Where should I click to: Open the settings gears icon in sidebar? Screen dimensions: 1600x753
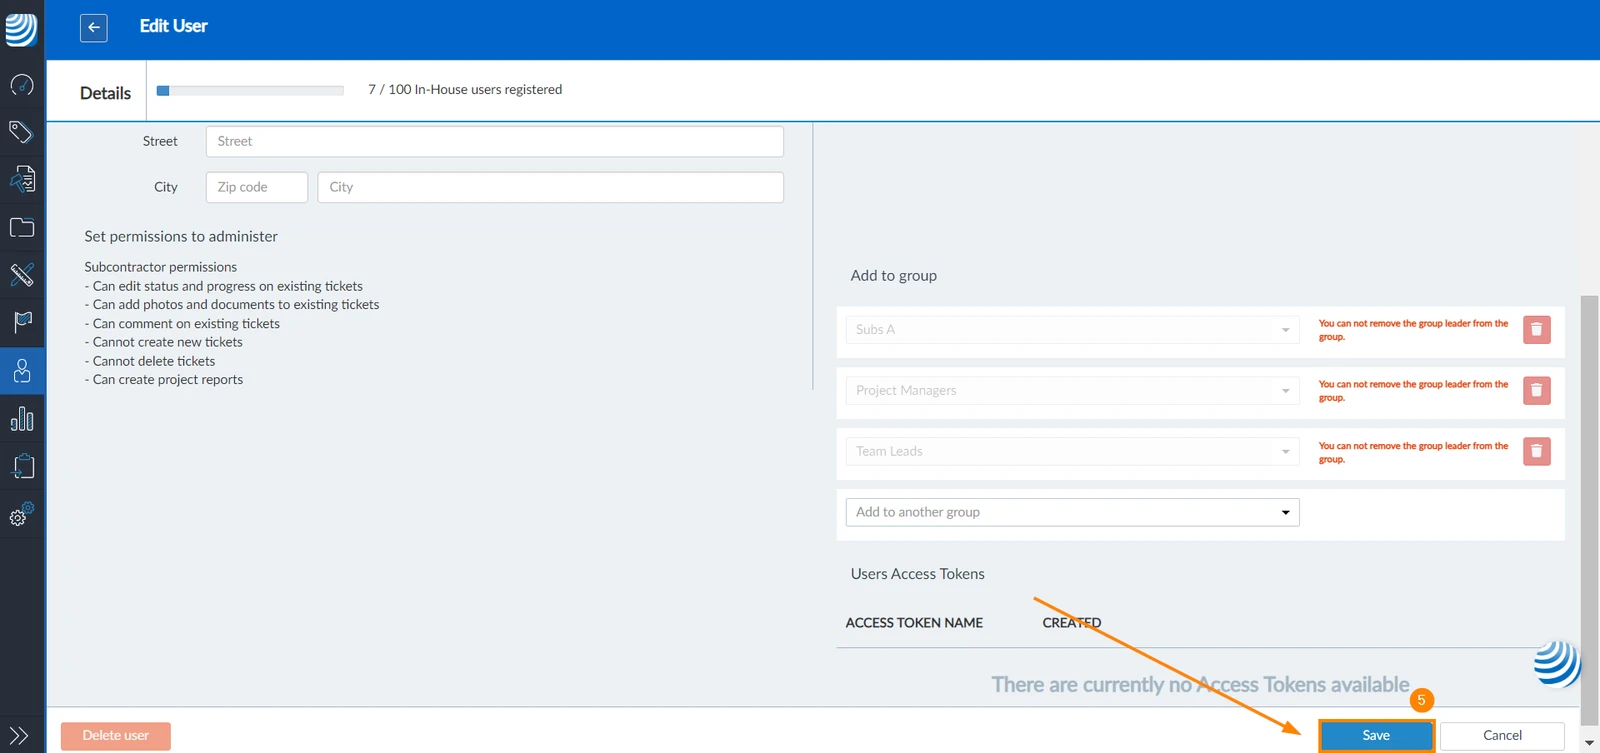point(22,514)
